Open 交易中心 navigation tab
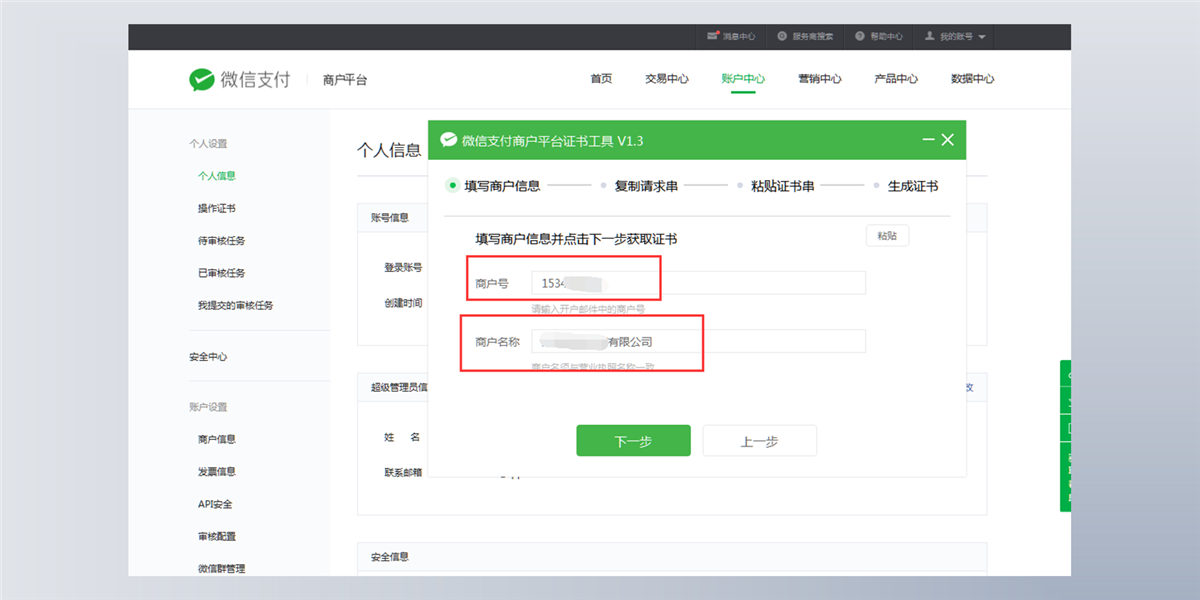The width and height of the screenshot is (1200, 600). click(x=666, y=79)
